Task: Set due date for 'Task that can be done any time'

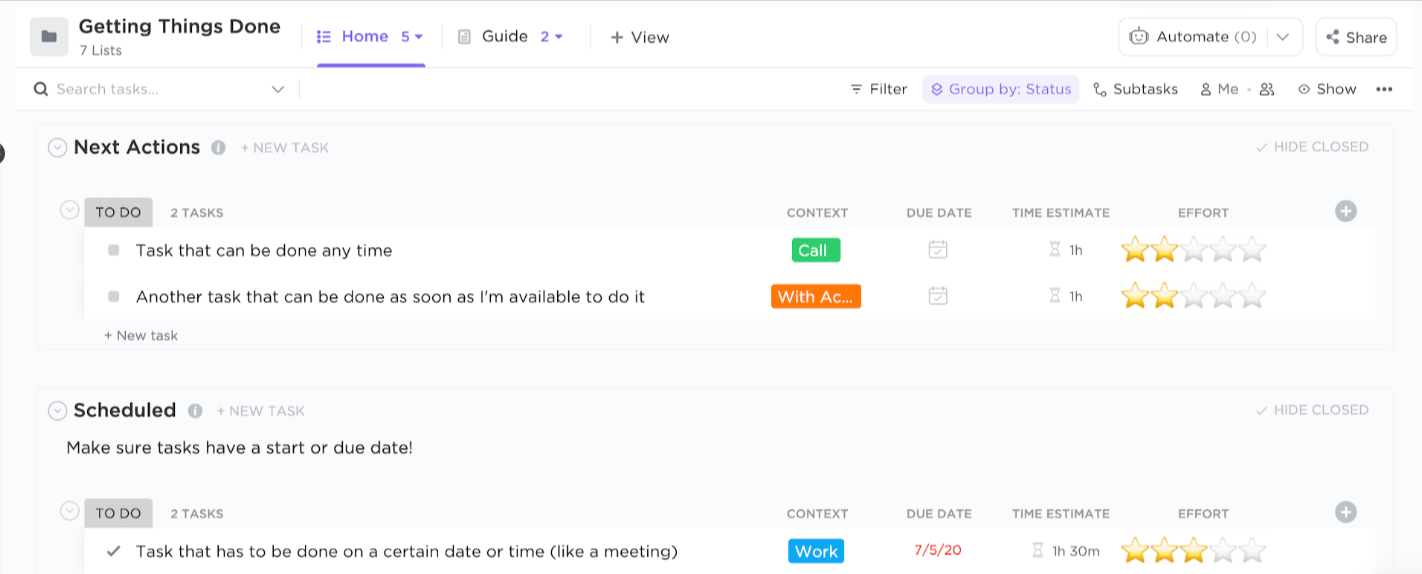Action: [x=938, y=250]
